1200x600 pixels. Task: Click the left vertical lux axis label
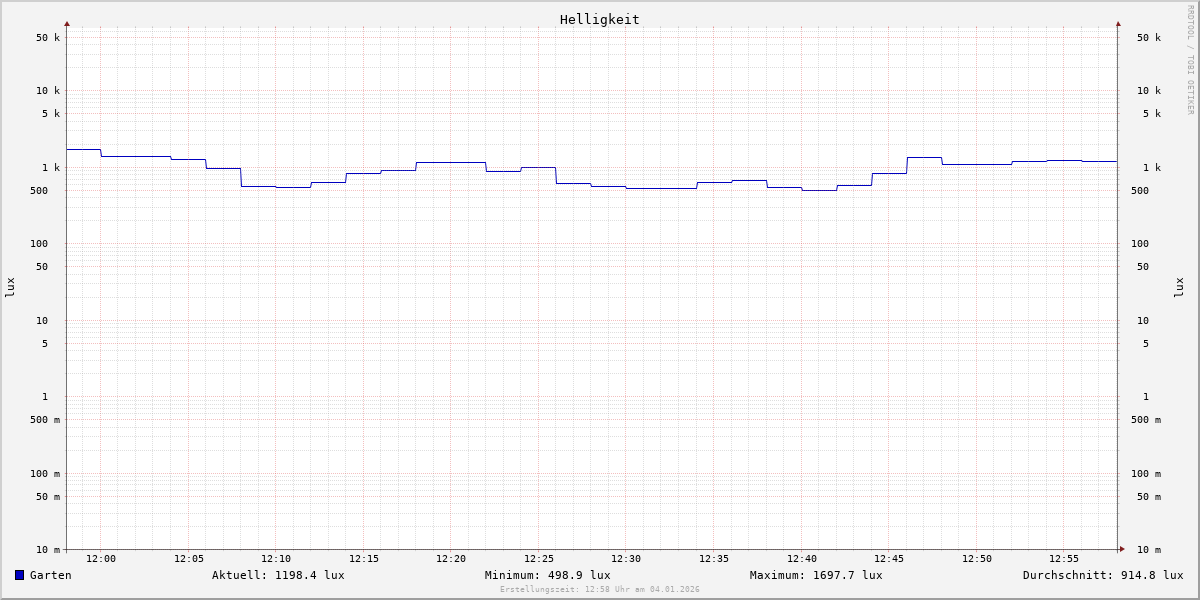point(10,288)
